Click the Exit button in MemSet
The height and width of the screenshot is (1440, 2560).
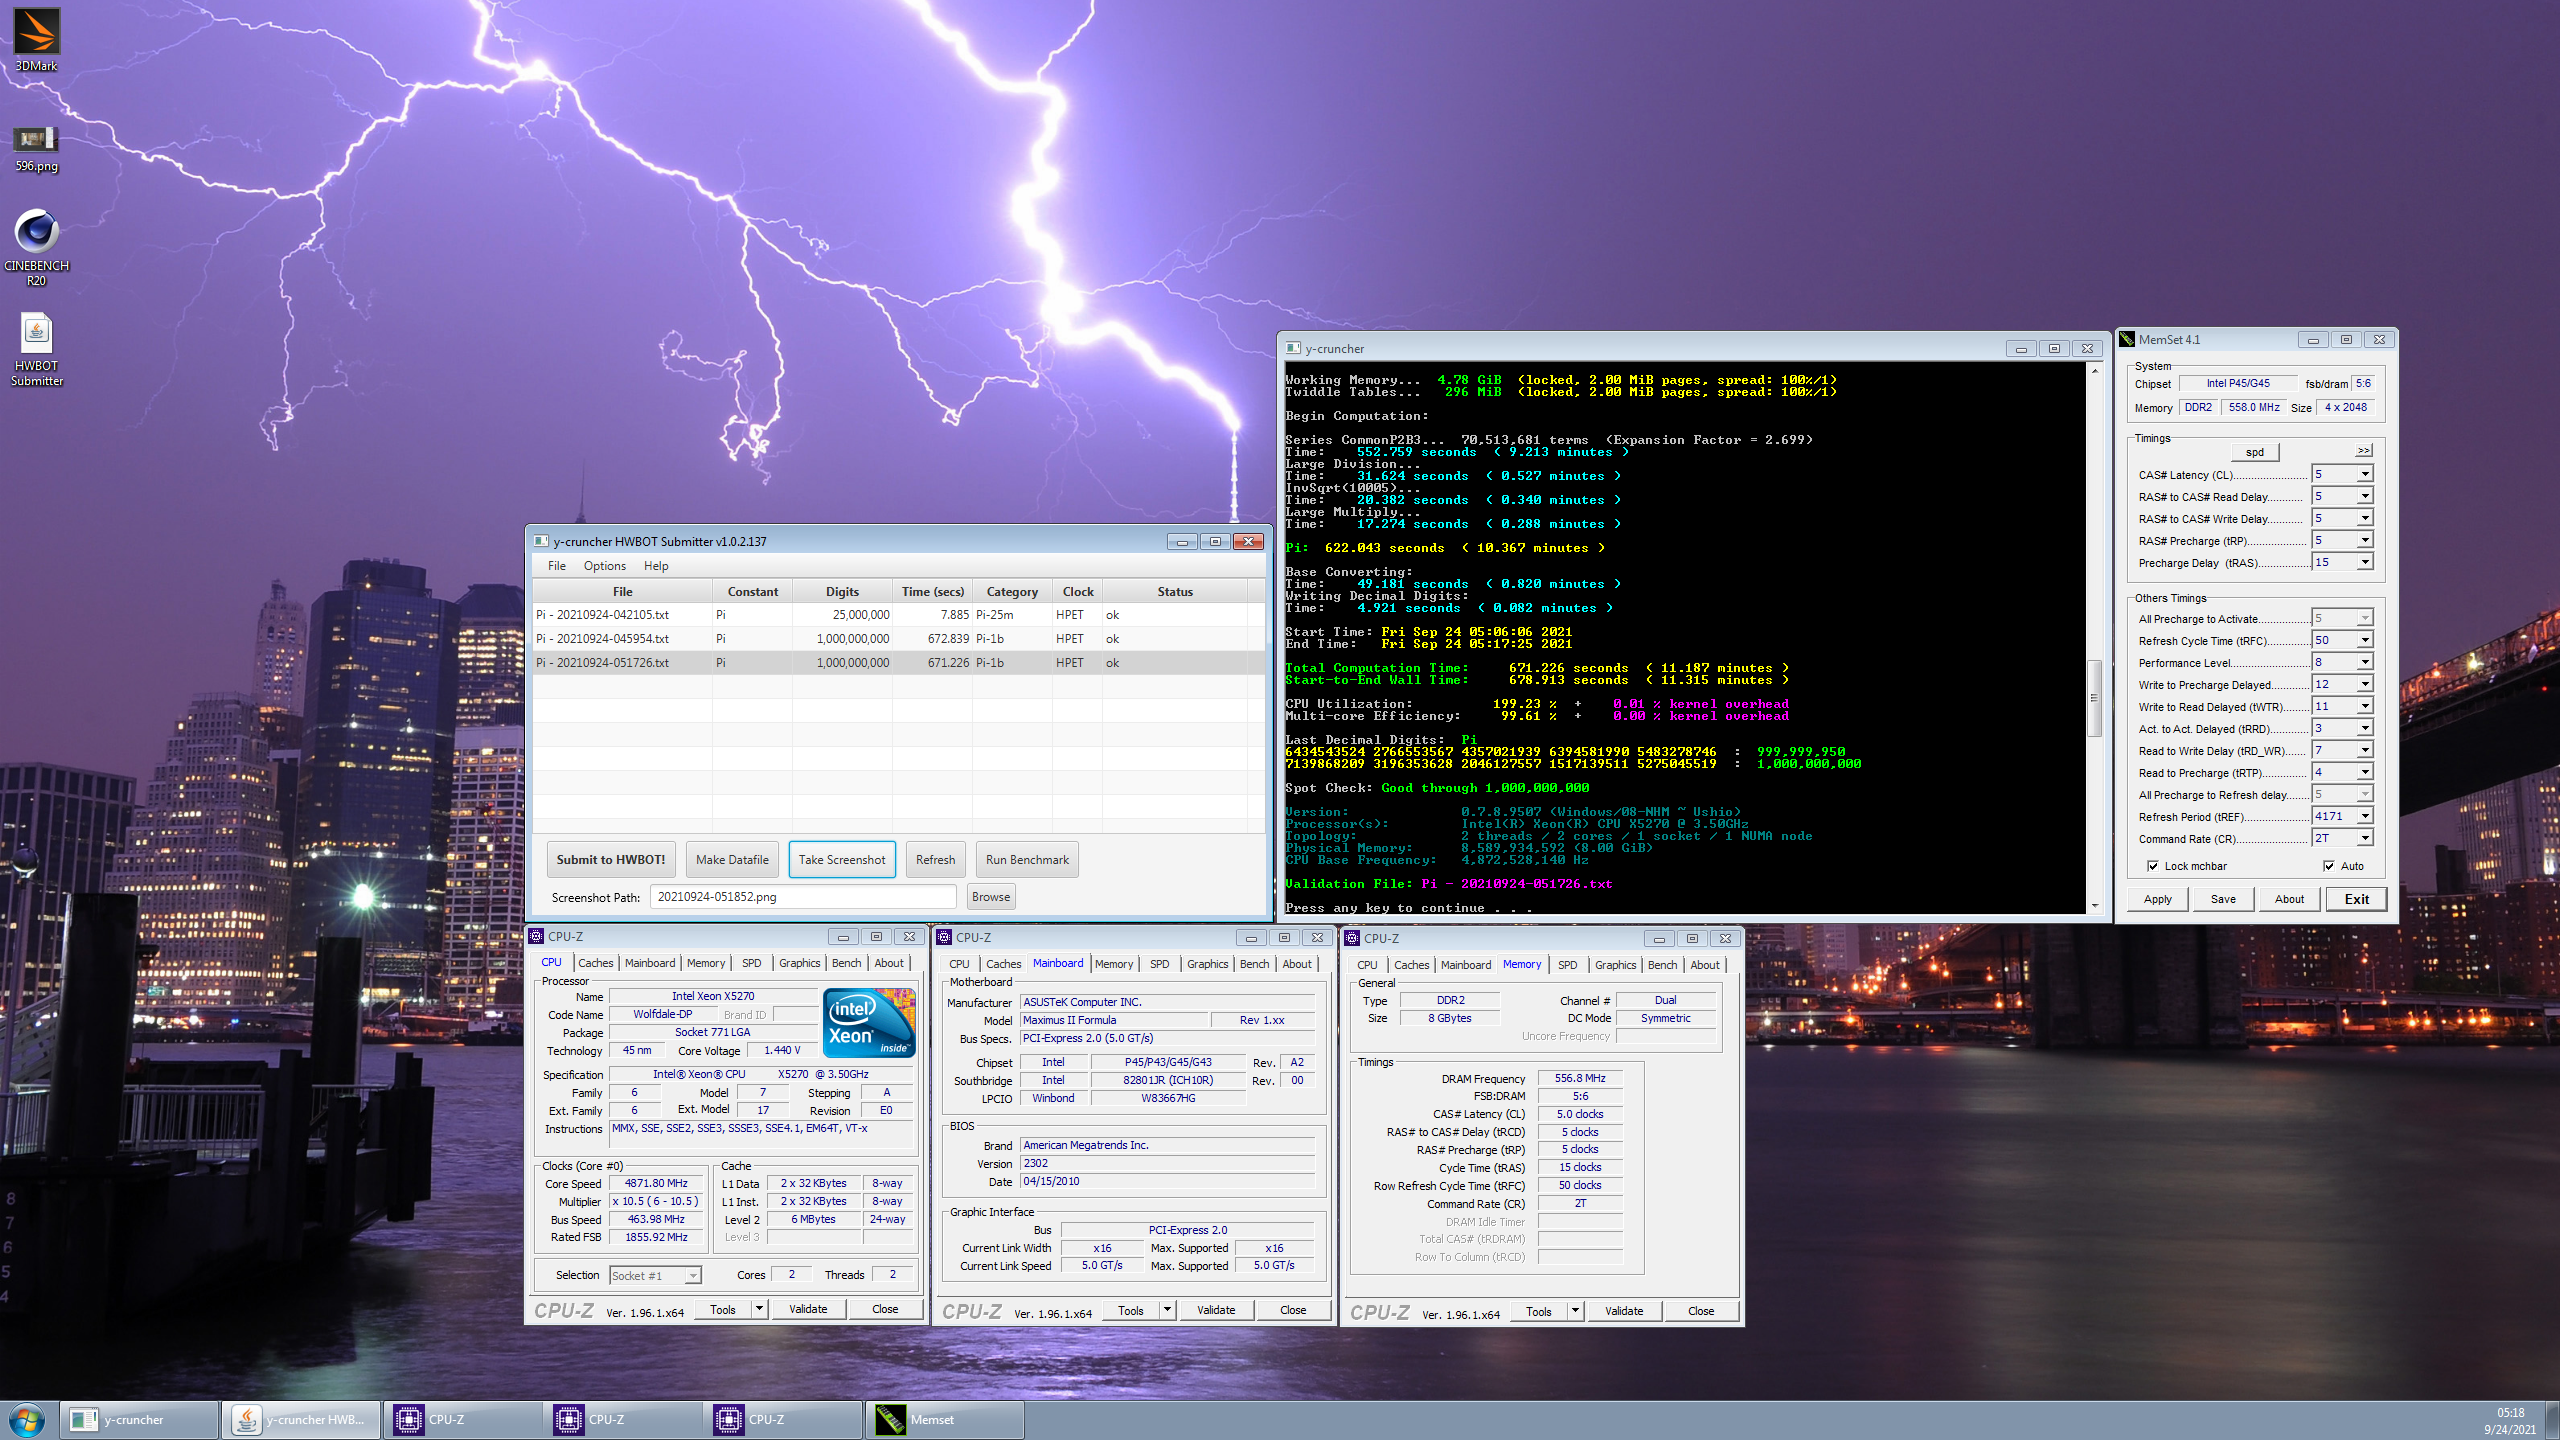tap(2356, 899)
